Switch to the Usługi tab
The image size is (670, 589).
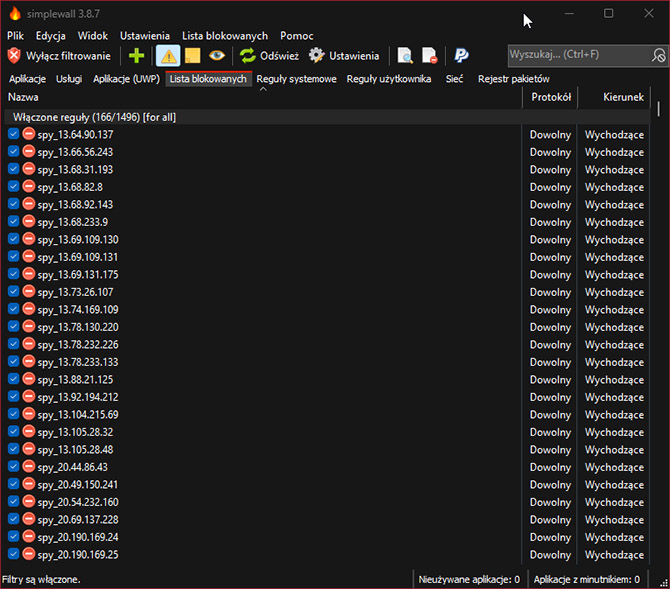pyautogui.click(x=69, y=79)
